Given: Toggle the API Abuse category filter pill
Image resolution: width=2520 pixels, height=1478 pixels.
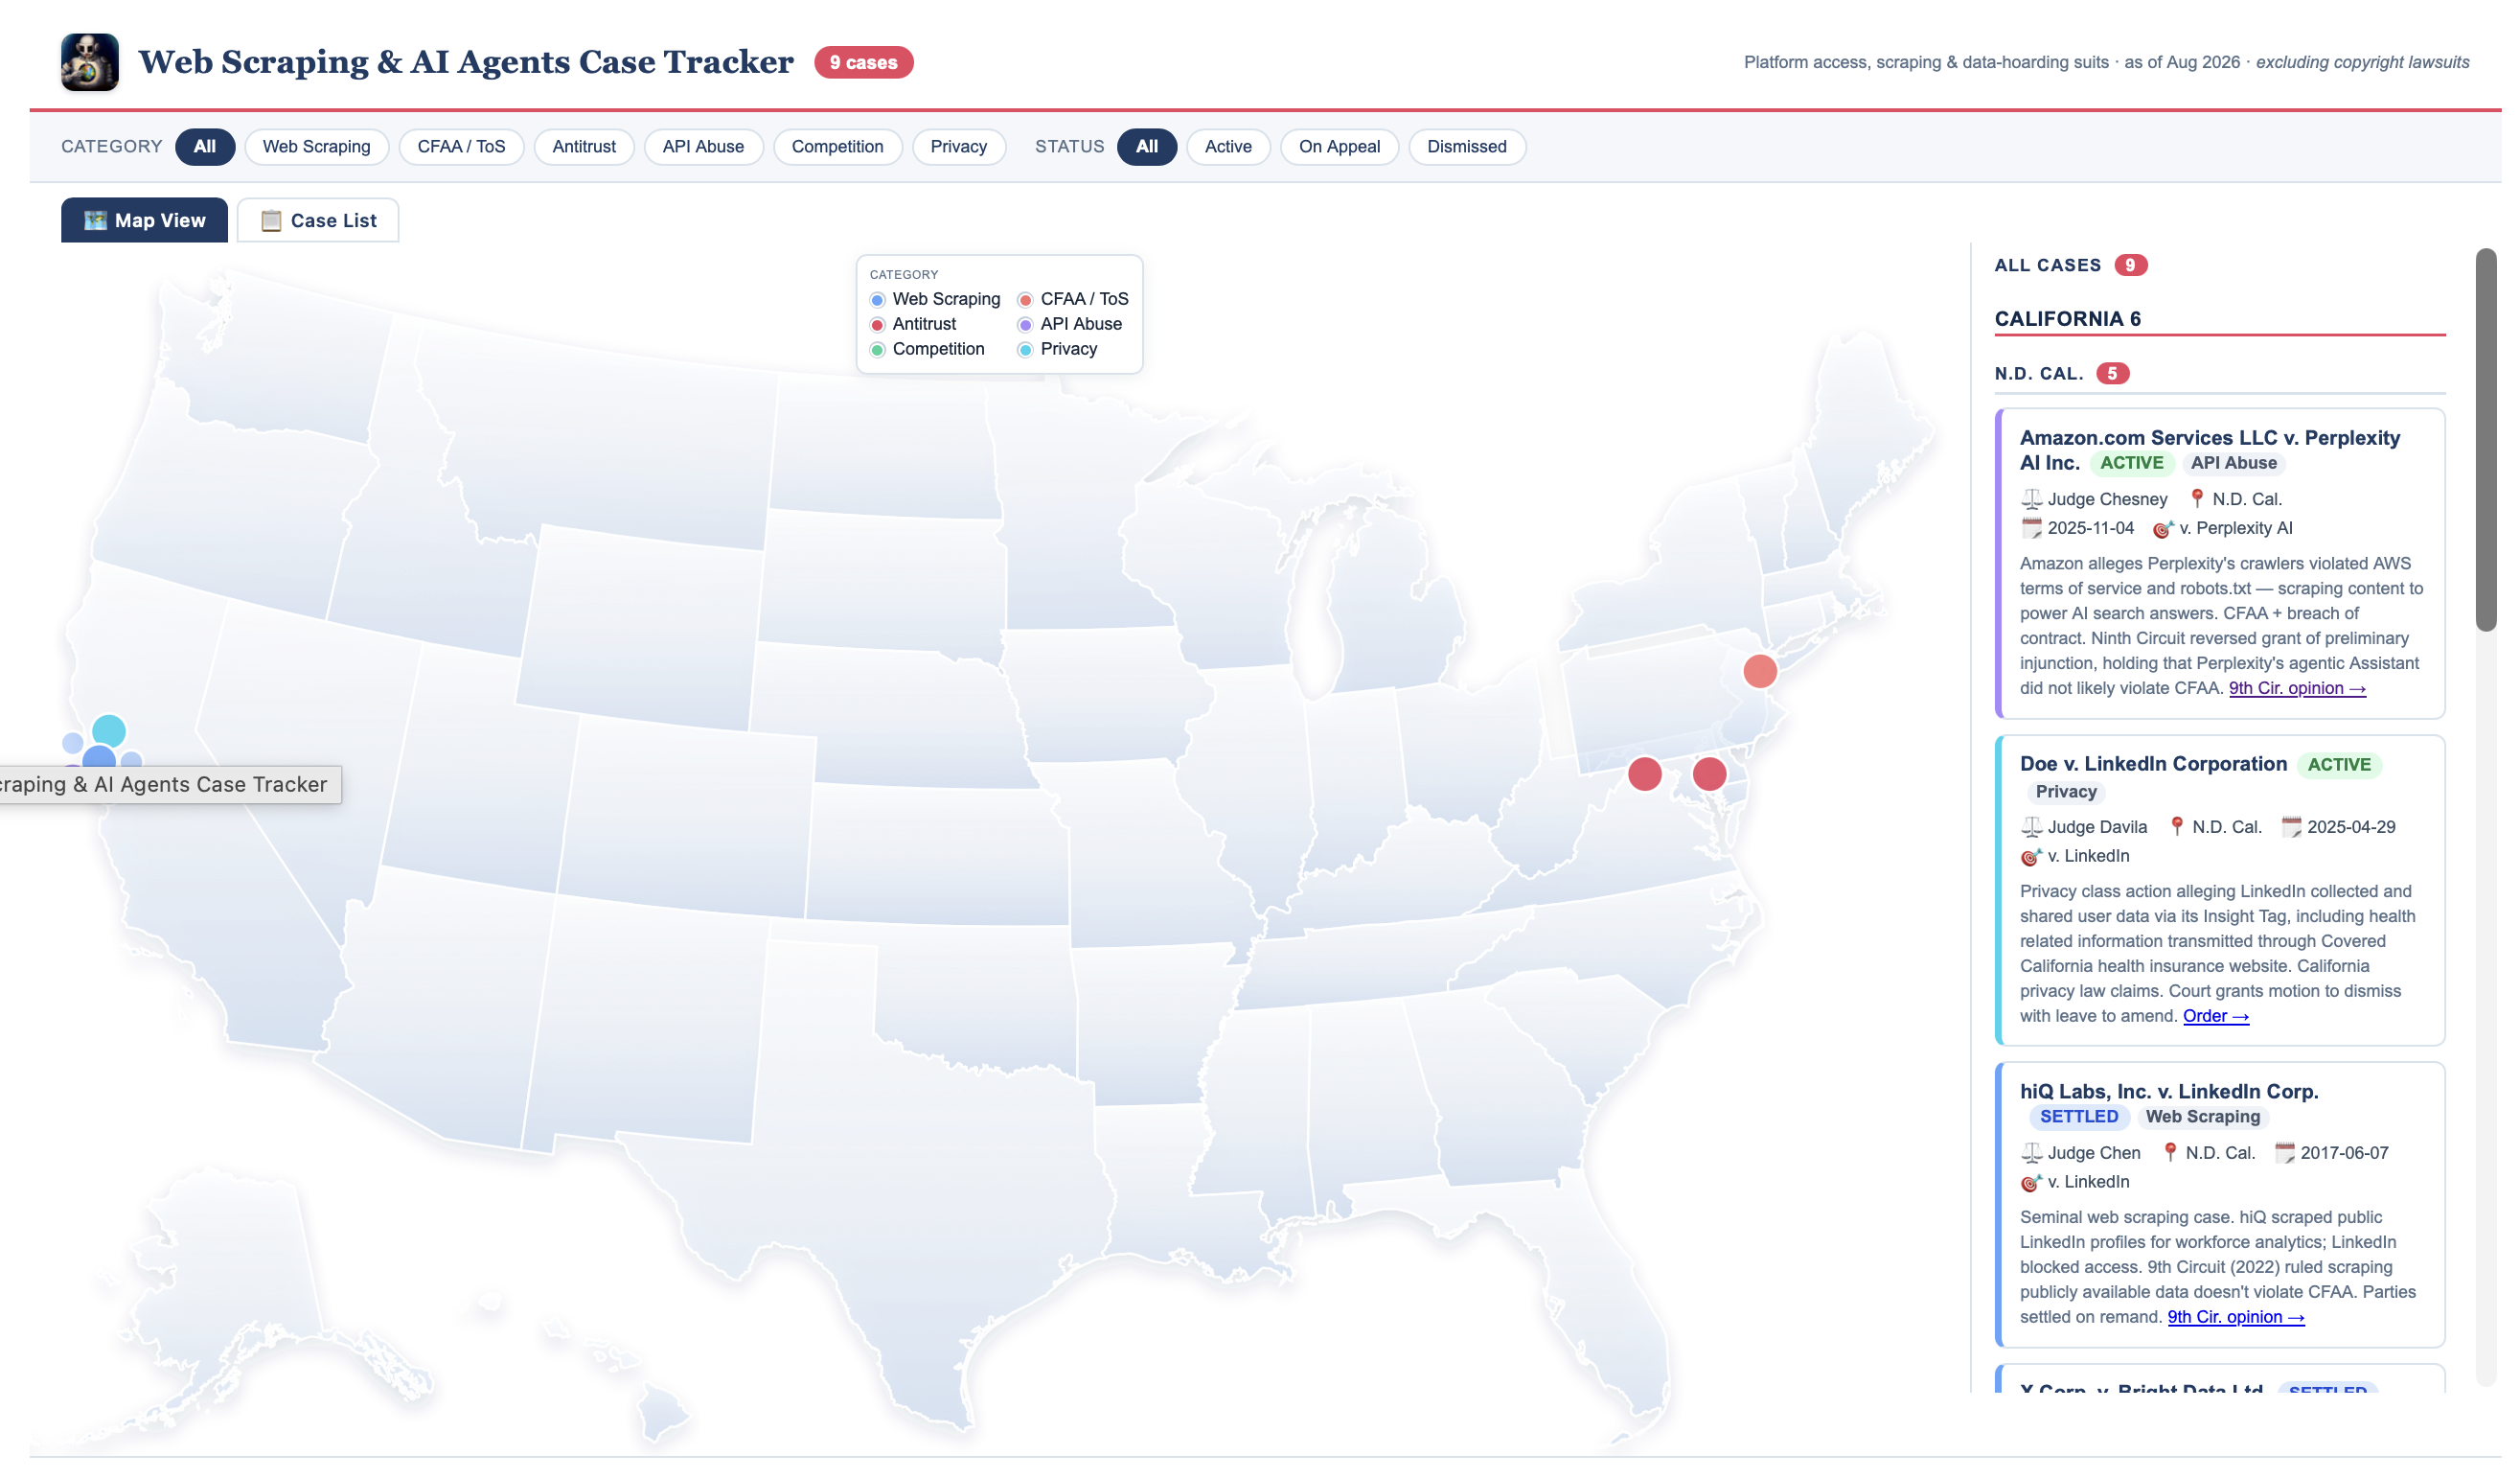Looking at the screenshot, I should click(x=703, y=147).
